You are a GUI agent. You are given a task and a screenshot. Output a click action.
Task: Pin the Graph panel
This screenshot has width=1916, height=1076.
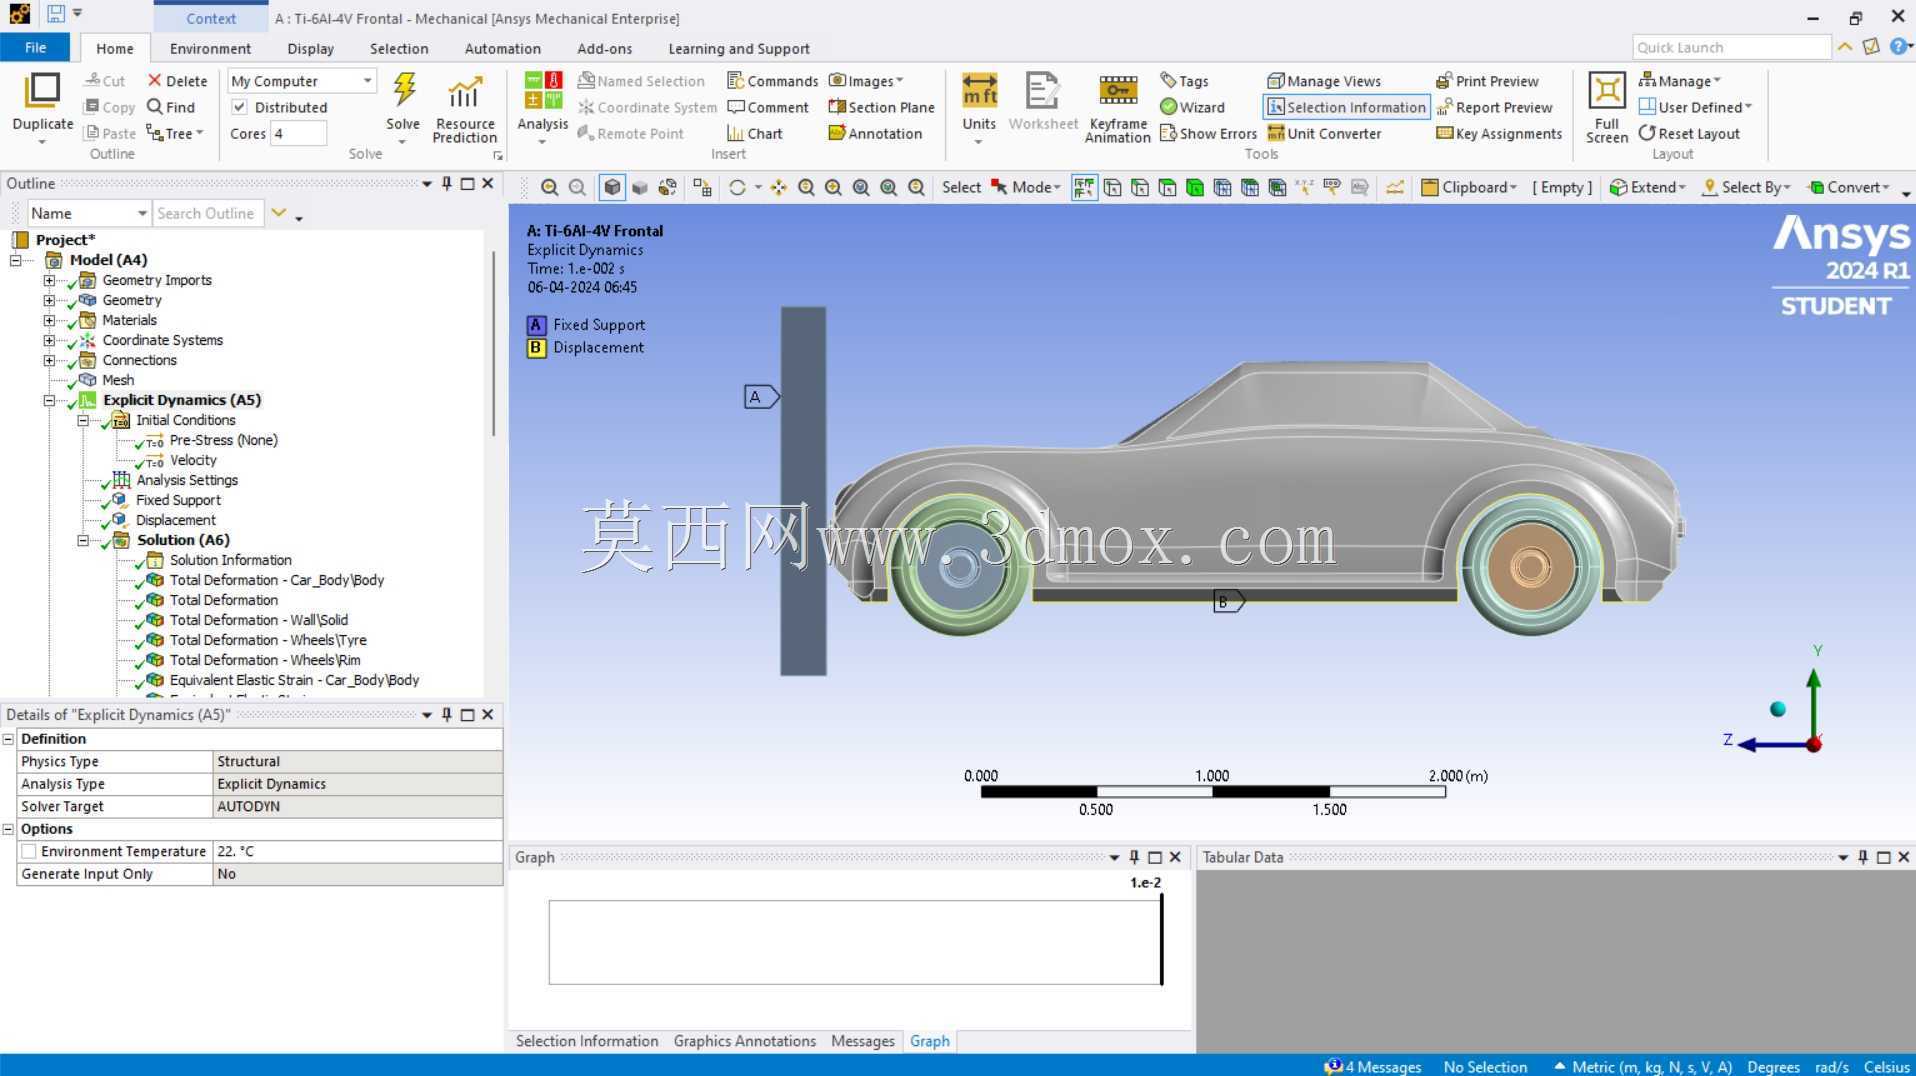pos(1134,857)
